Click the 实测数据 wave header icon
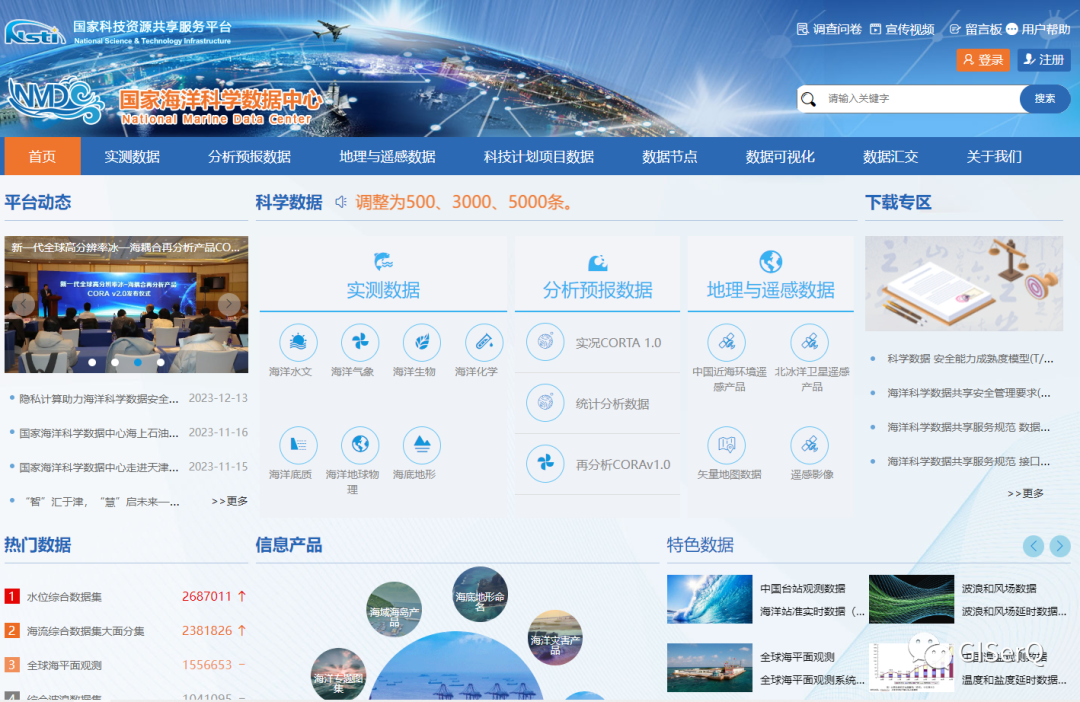This screenshot has height=702, width=1080. coord(383,261)
